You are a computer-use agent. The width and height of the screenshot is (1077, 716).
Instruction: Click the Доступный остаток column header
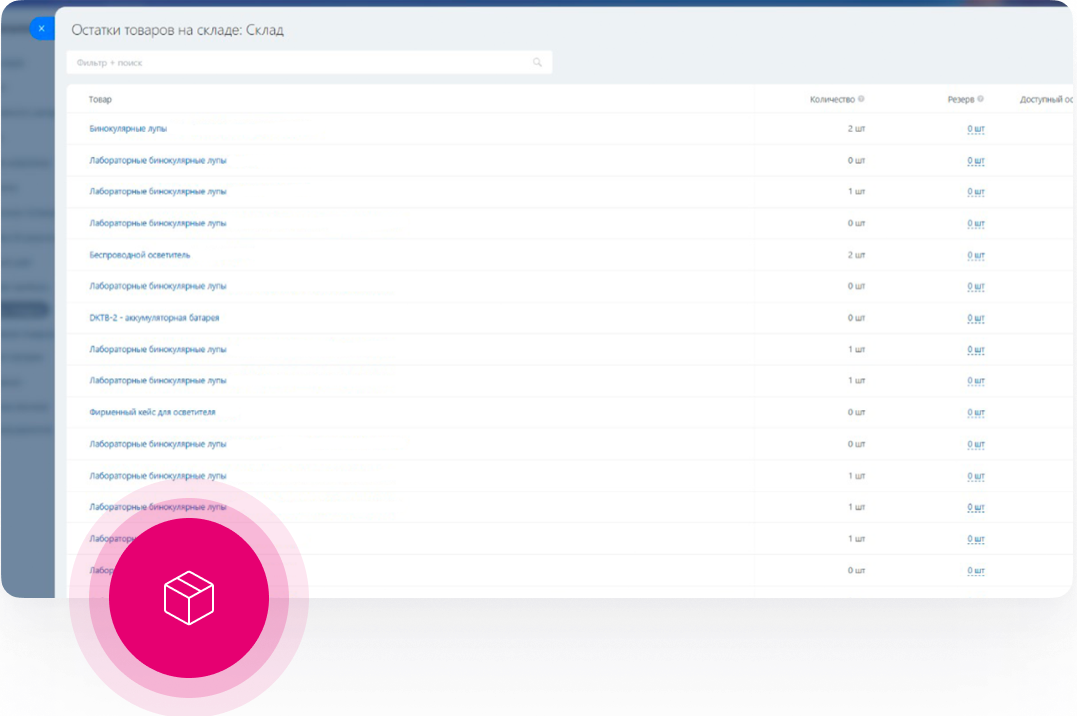pyautogui.click(x=1046, y=99)
